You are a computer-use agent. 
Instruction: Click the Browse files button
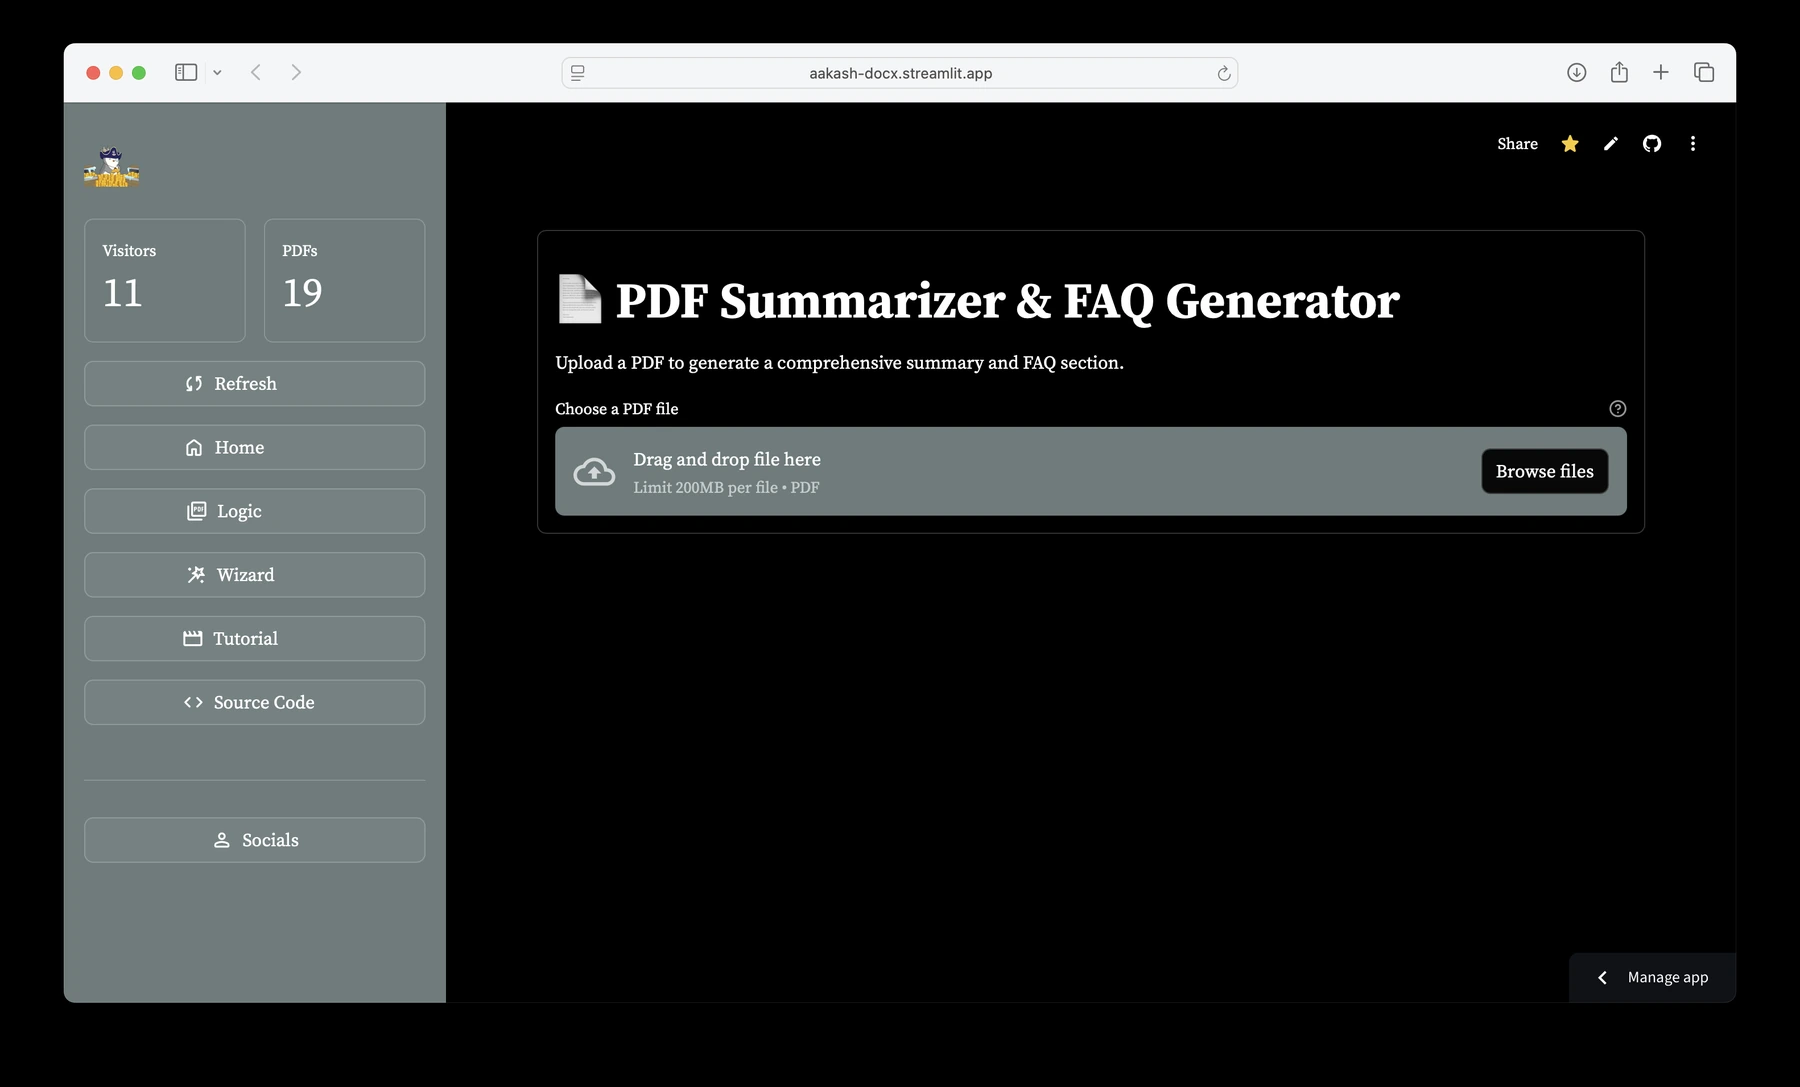(x=1545, y=471)
